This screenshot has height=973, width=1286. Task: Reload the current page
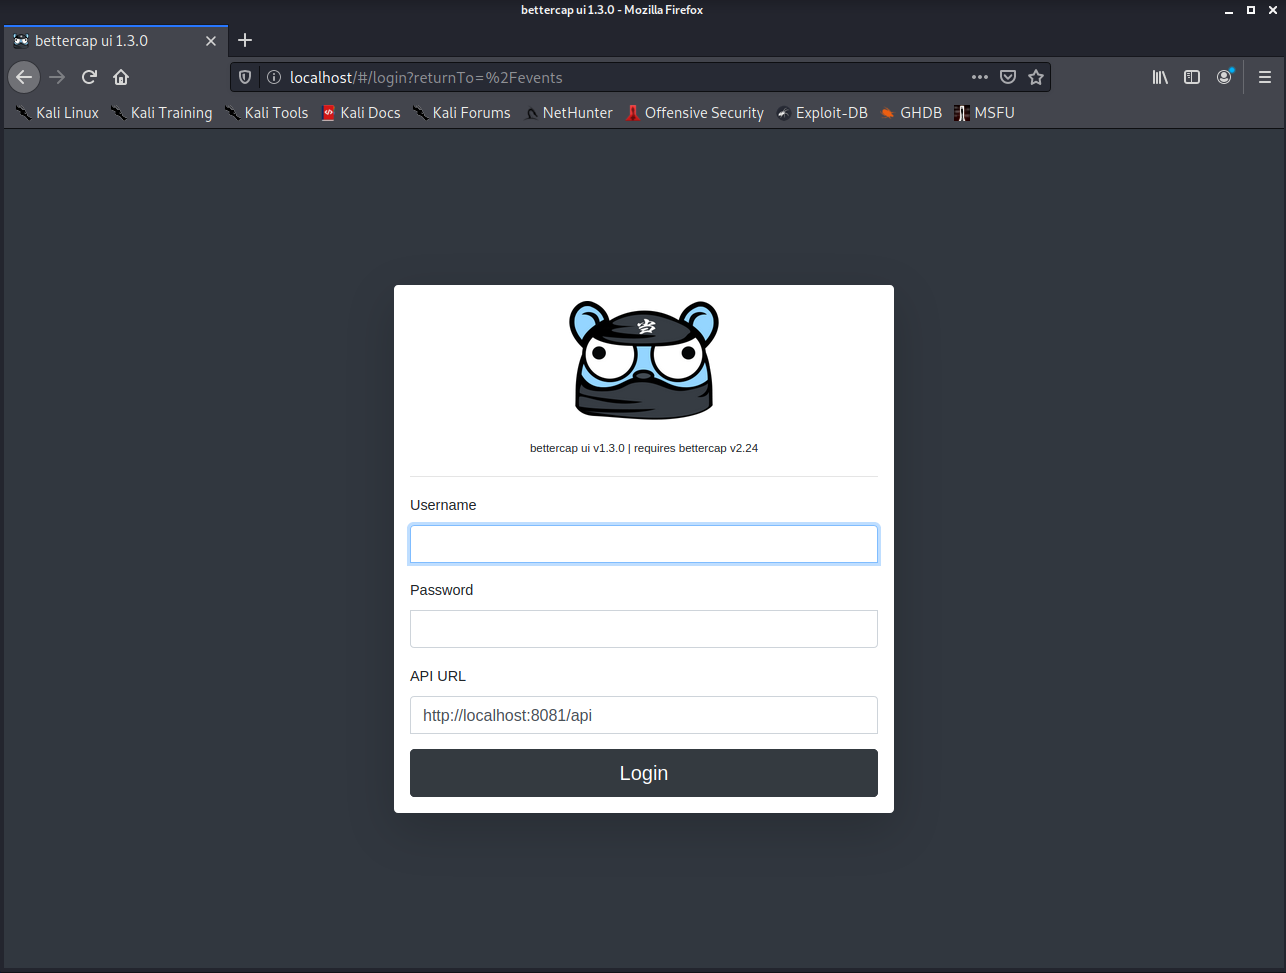[89, 77]
